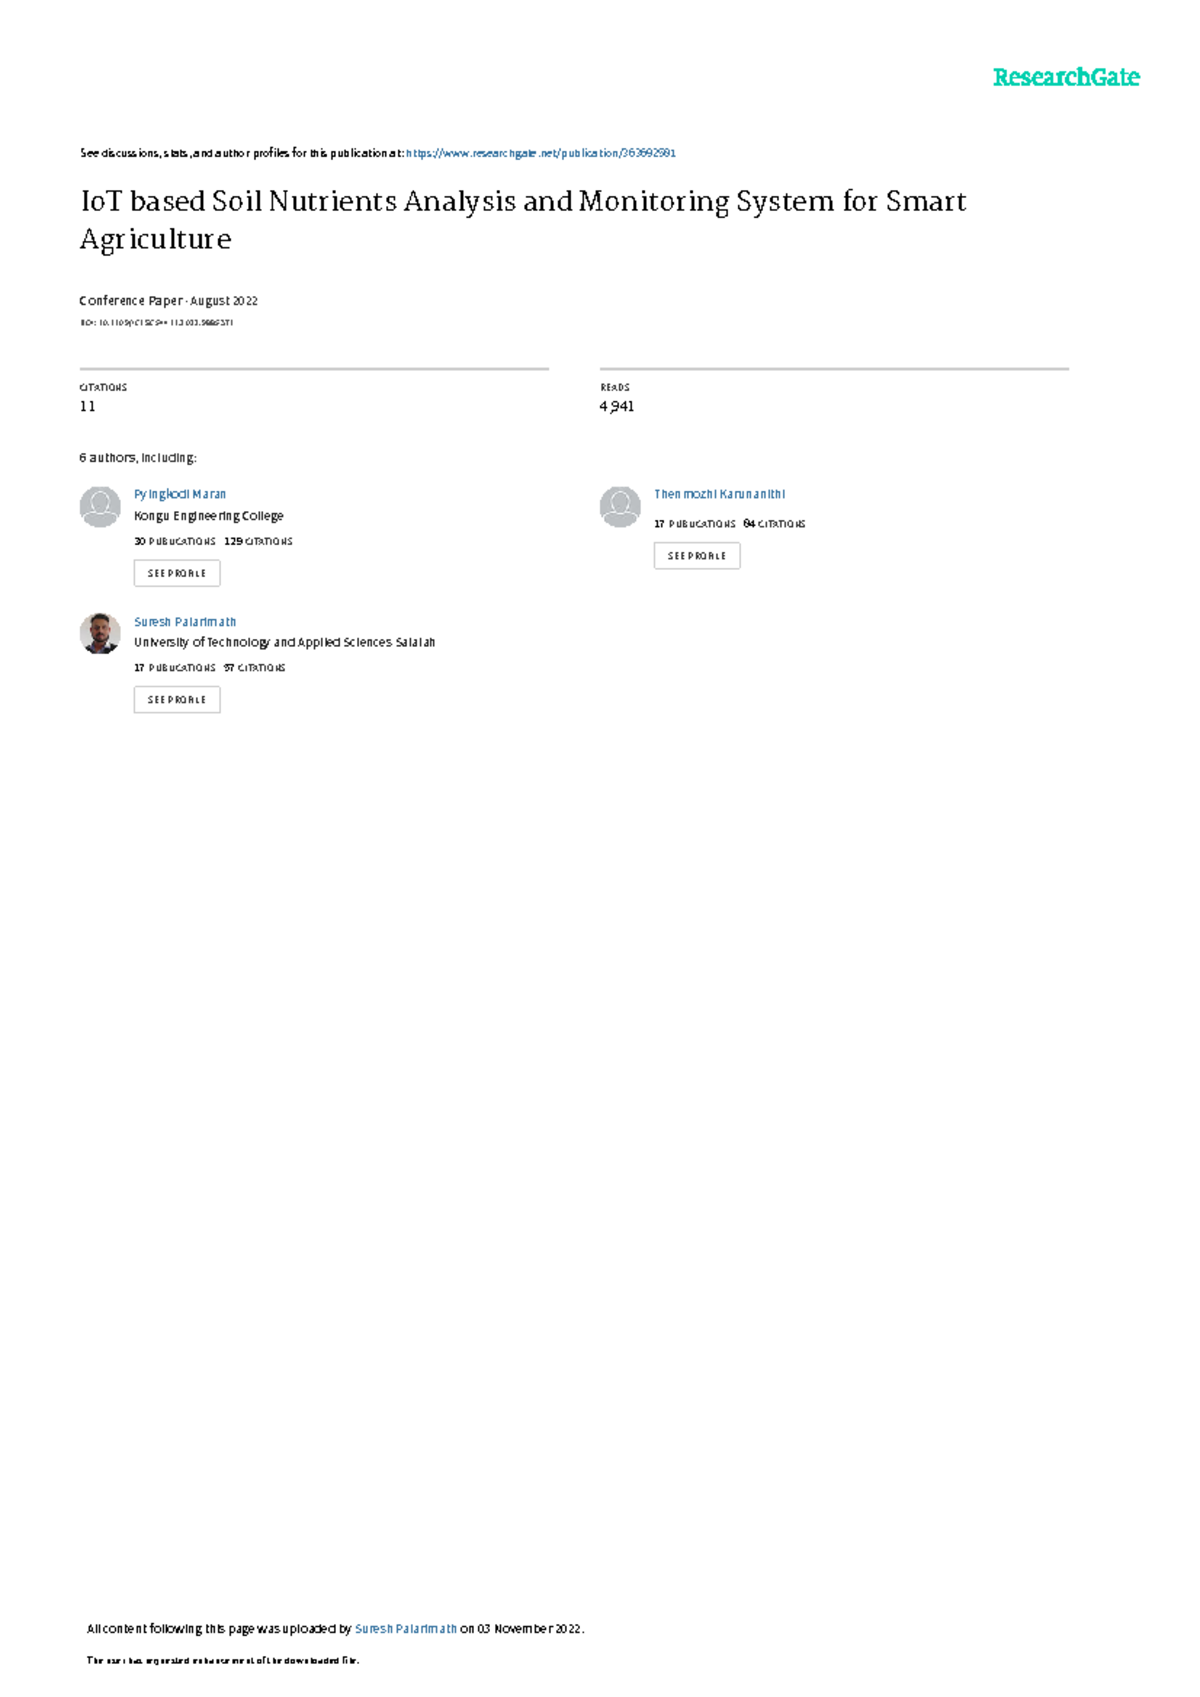Click the Conference Paper August 2022 label

click(169, 301)
